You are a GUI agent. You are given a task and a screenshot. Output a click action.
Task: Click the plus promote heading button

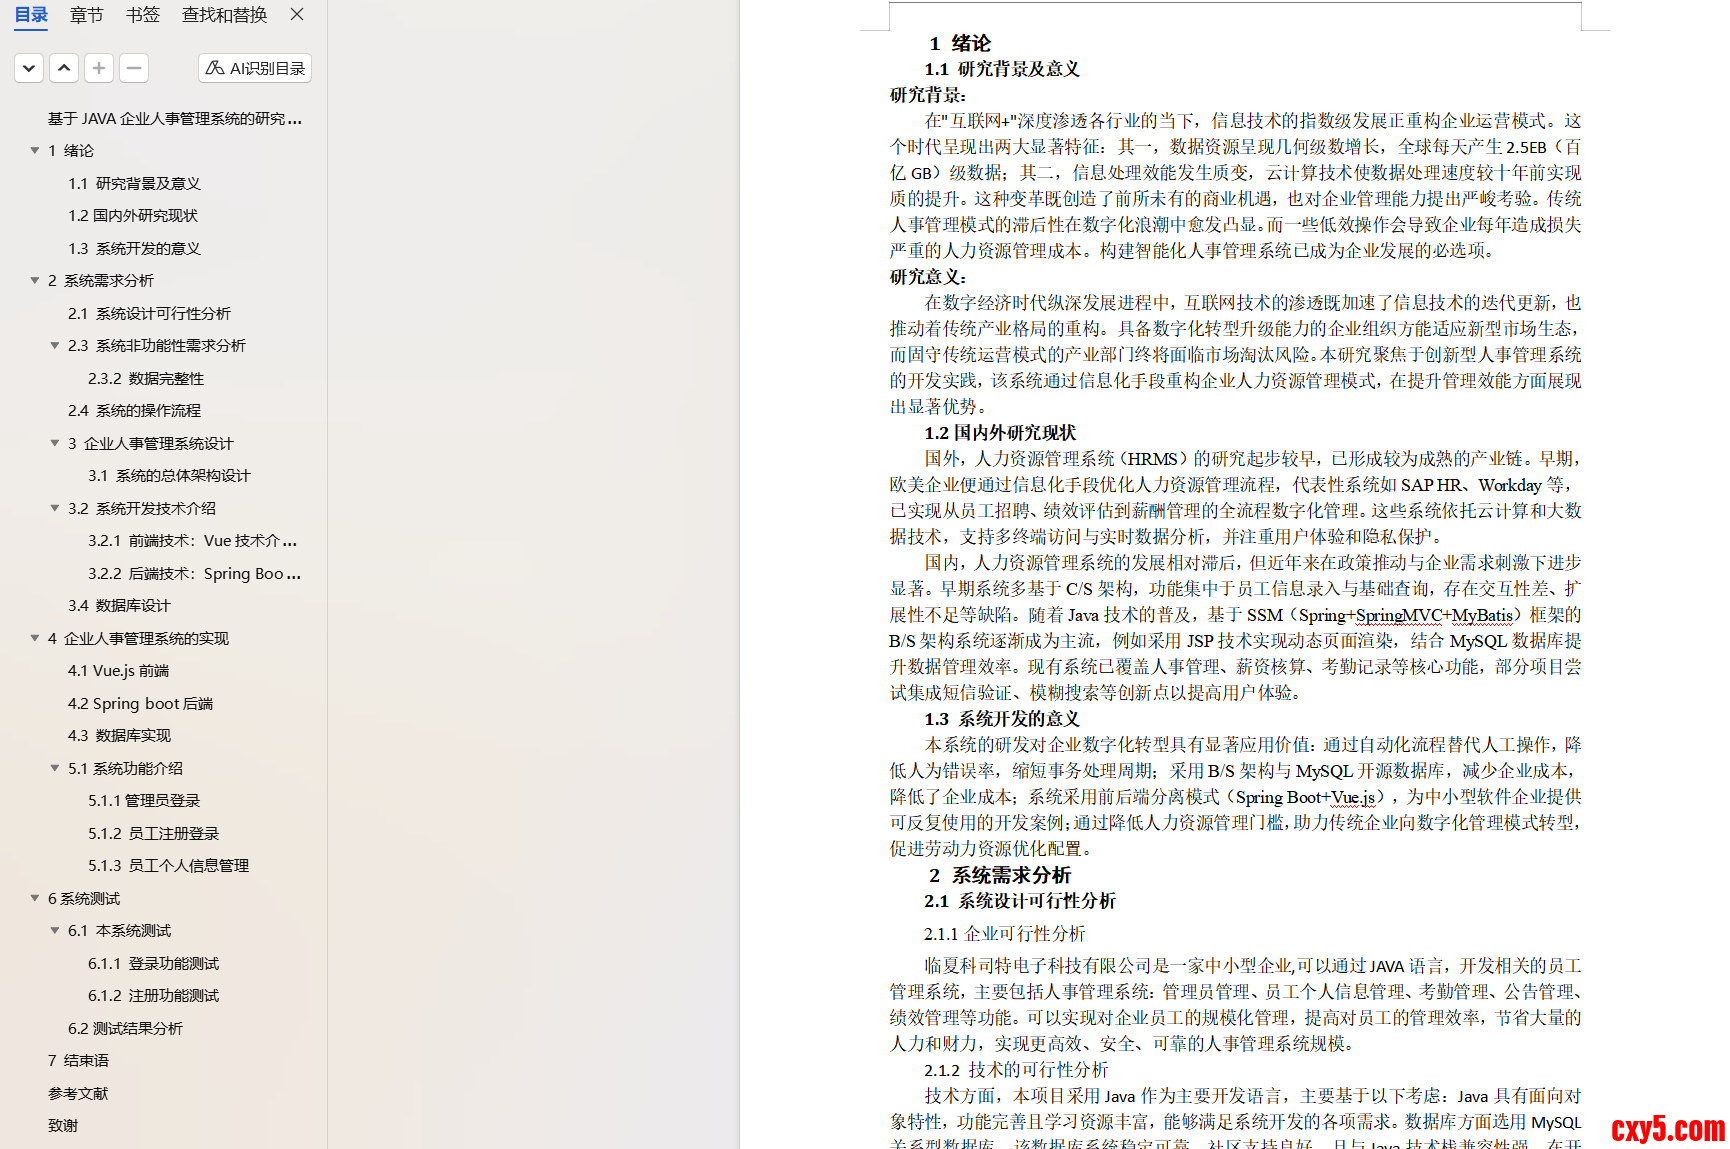(x=99, y=68)
